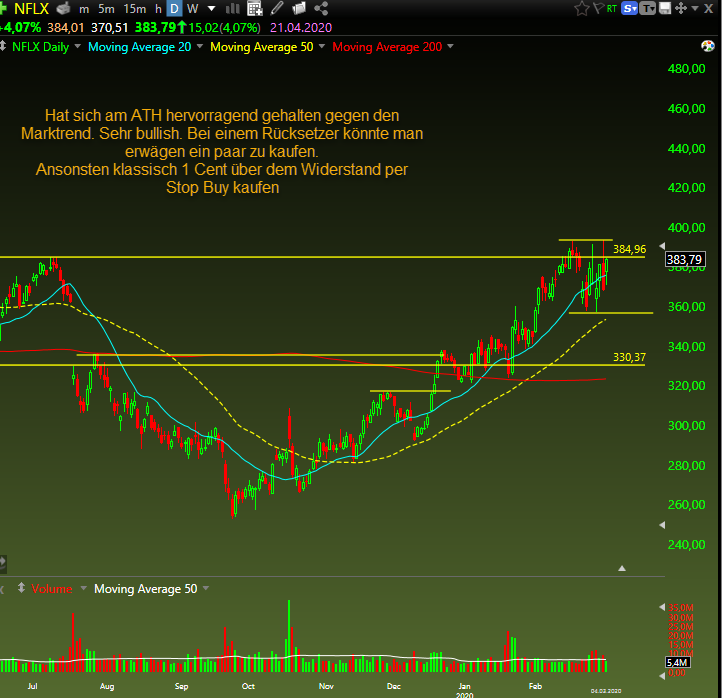Toggle the blue S button
Viewport: 722px width, 698px height.
point(629,8)
